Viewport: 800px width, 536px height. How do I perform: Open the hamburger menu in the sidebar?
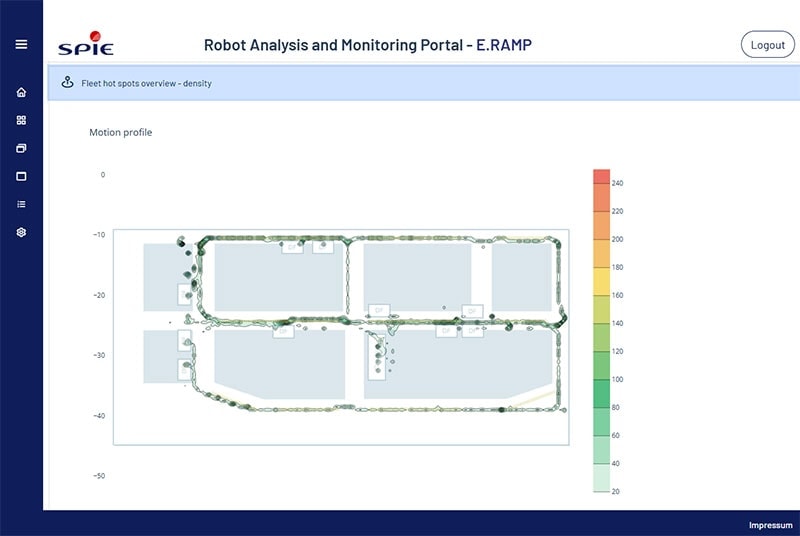(x=21, y=44)
